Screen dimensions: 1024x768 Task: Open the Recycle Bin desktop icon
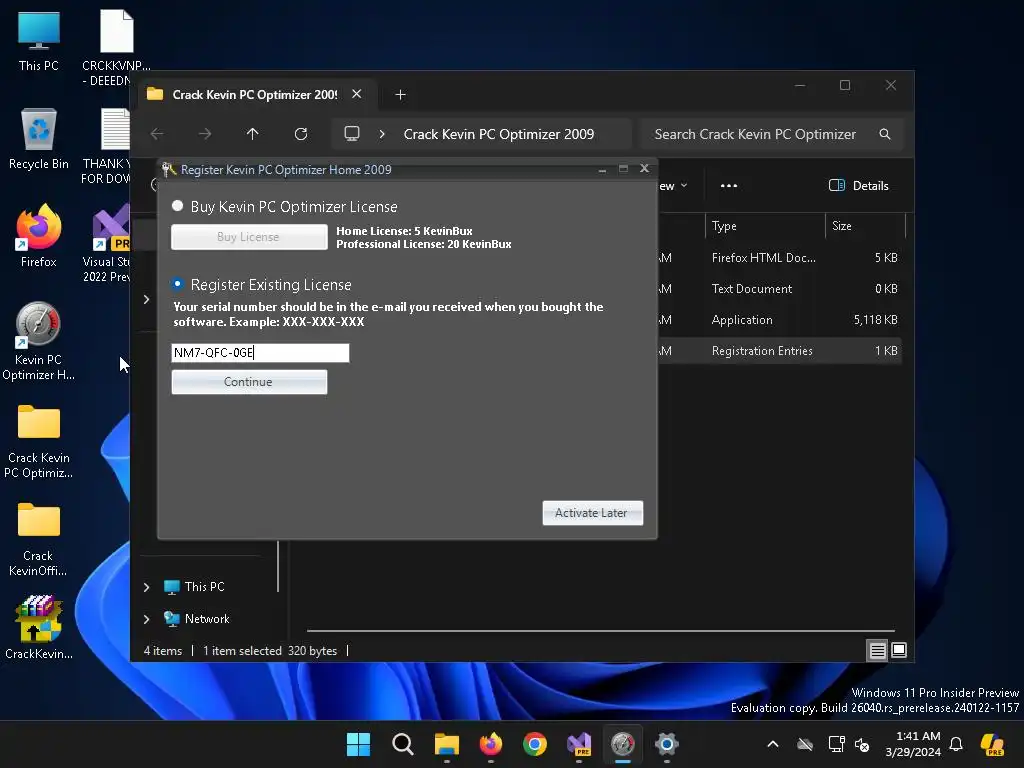point(39,138)
